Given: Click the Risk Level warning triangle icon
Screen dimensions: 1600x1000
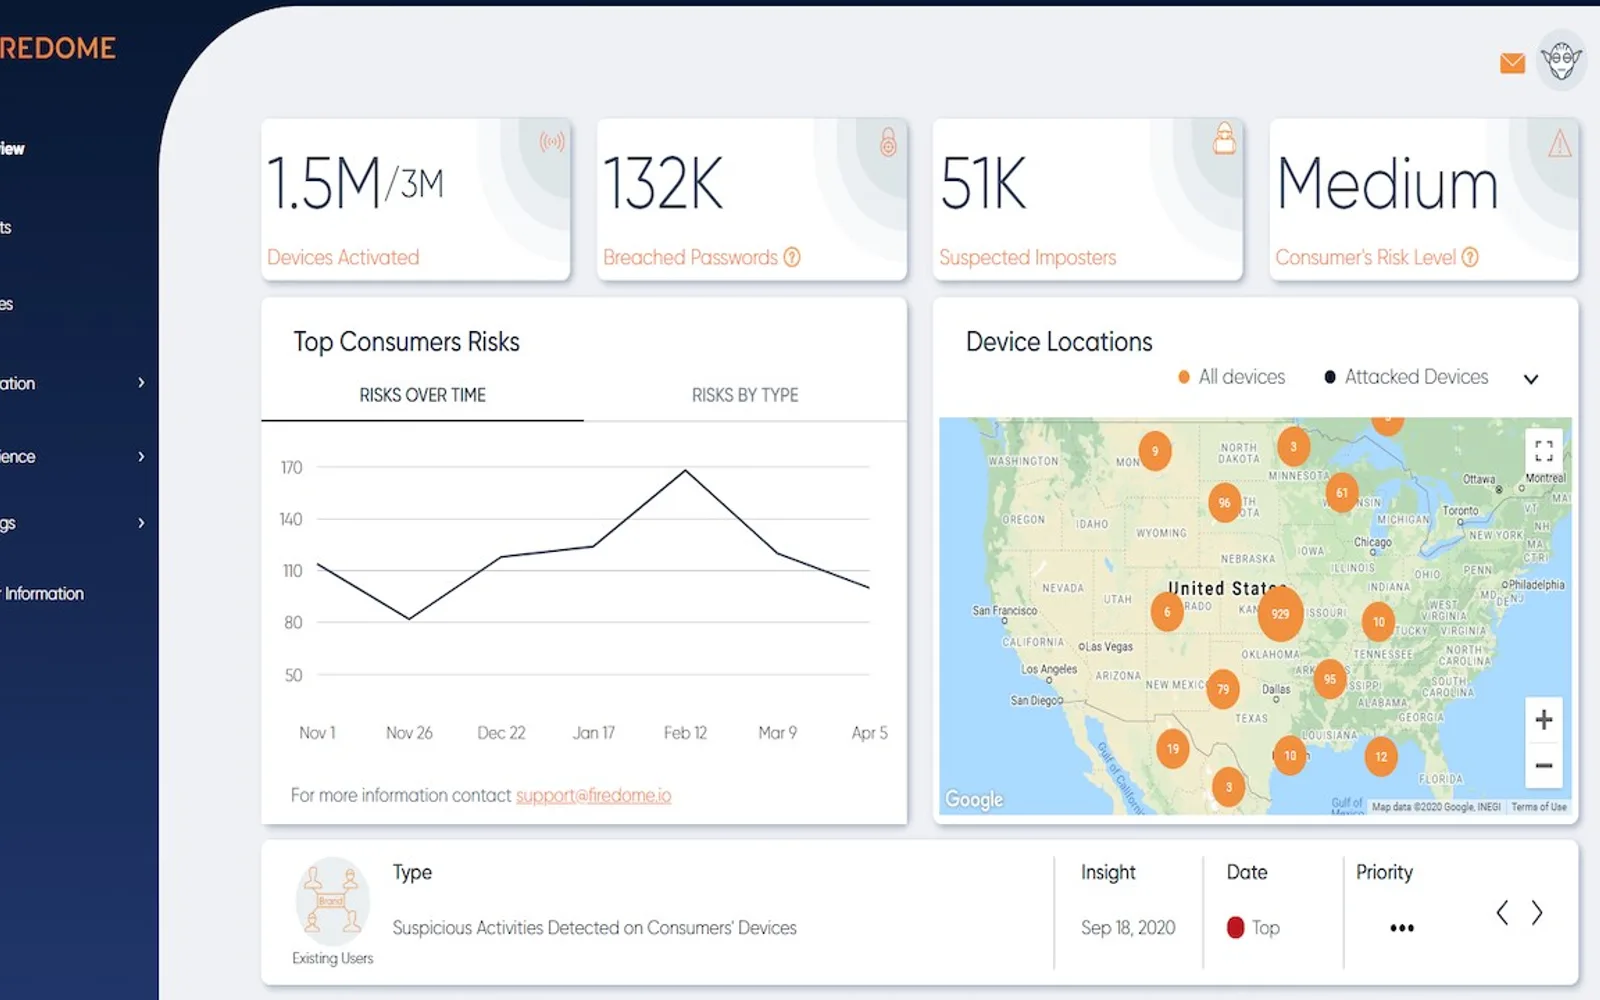Looking at the screenshot, I should pos(1560,143).
